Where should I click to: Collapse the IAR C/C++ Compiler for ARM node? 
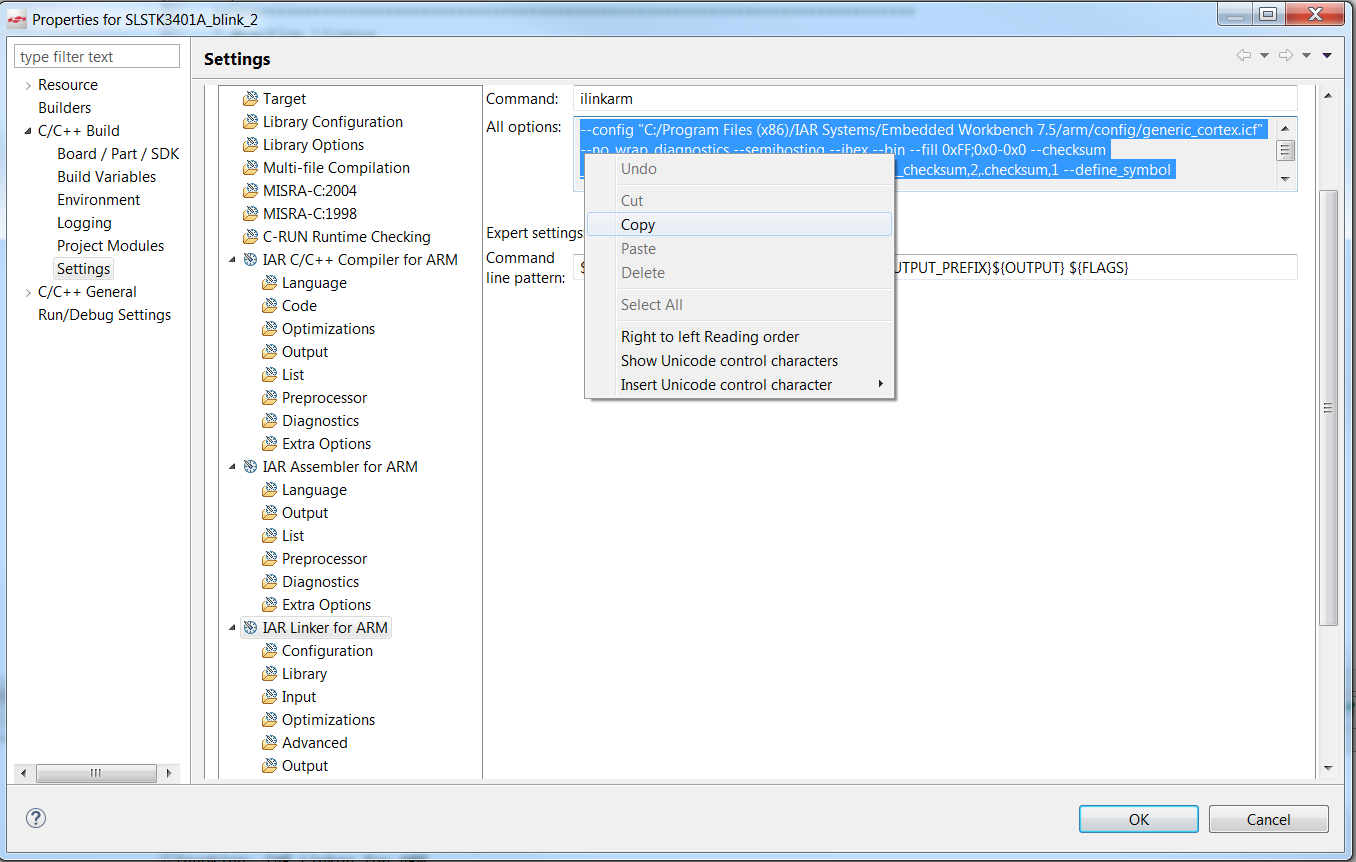(233, 260)
